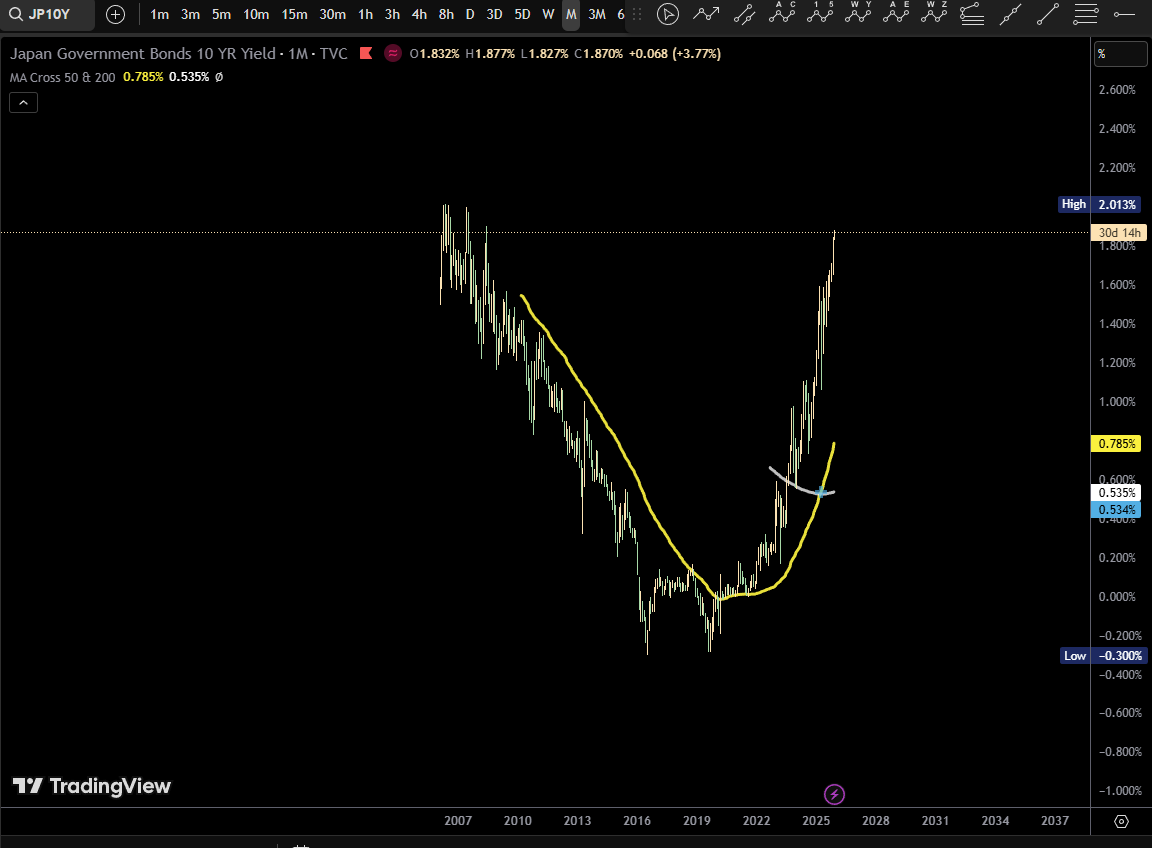Click the red flag icon beside TVC

366,53
